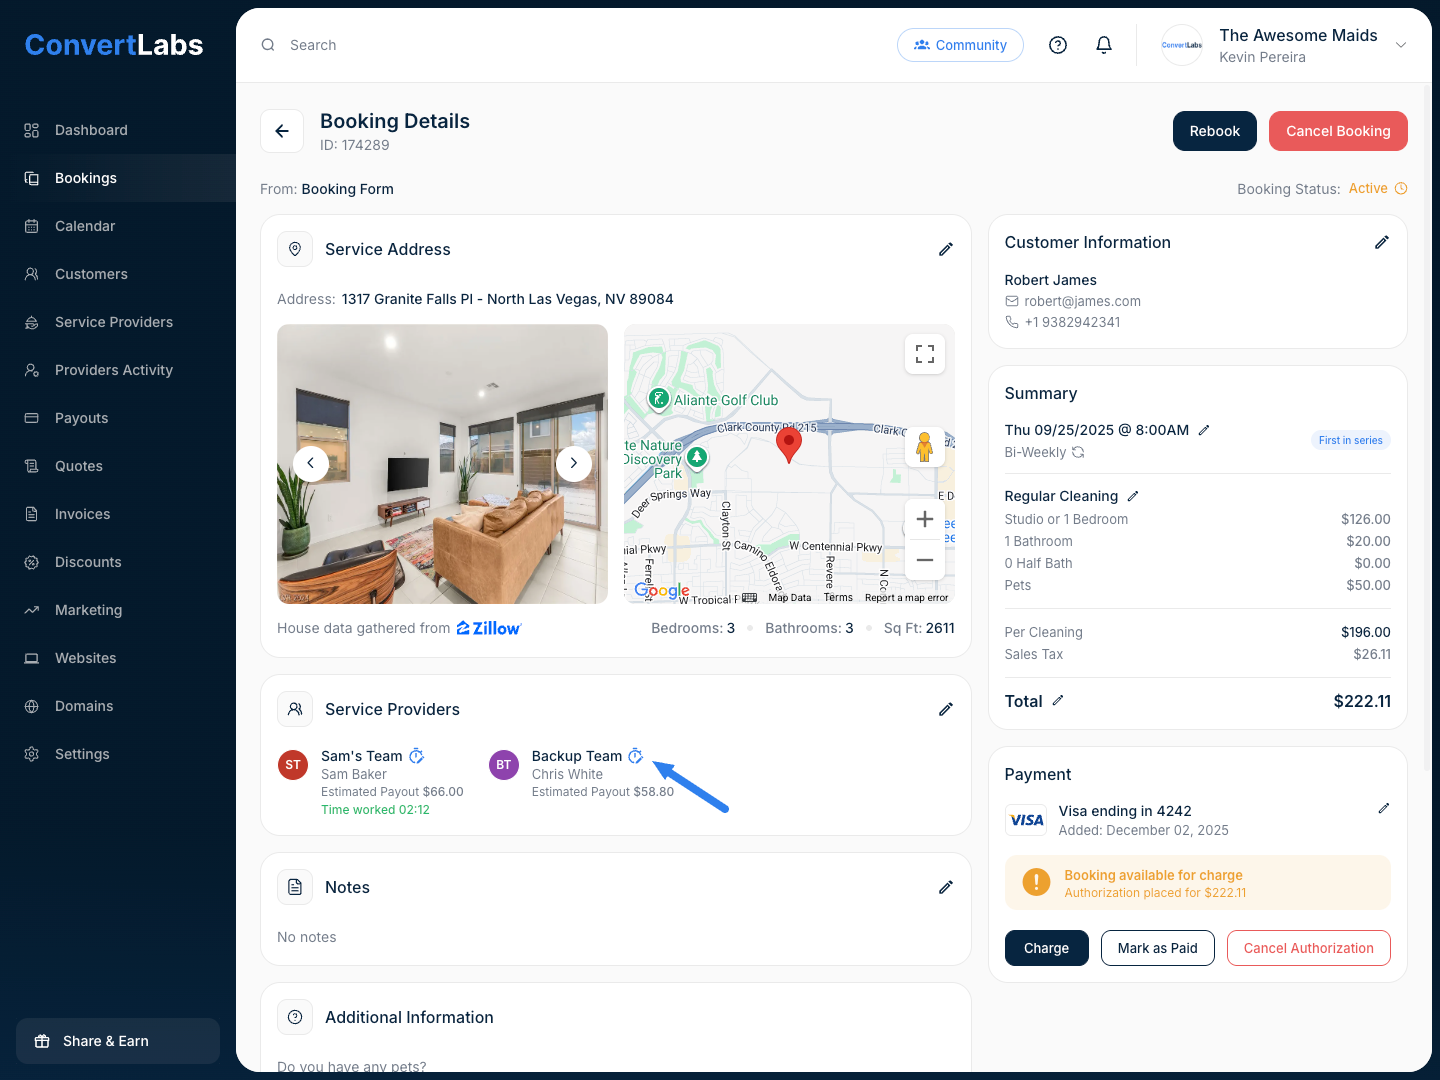Click Report a map error link
Viewport: 1440px width, 1080px height.
(907, 598)
